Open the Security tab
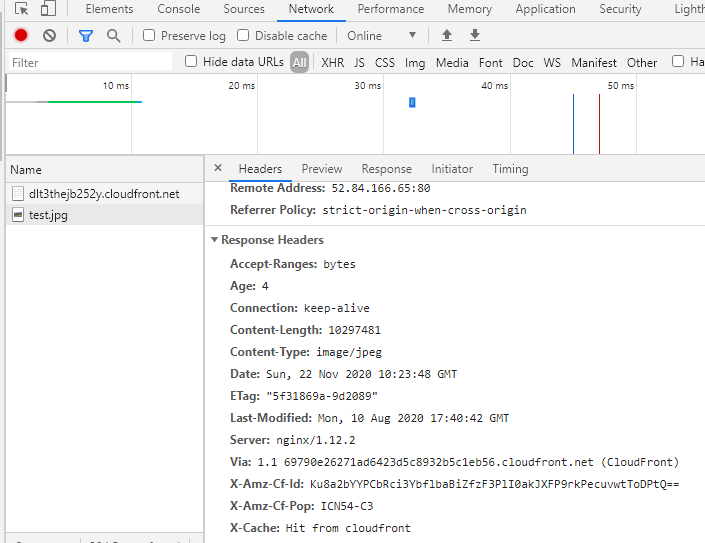Image resolution: width=705 pixels, height=543 pixels. click(x=620, y=9)
